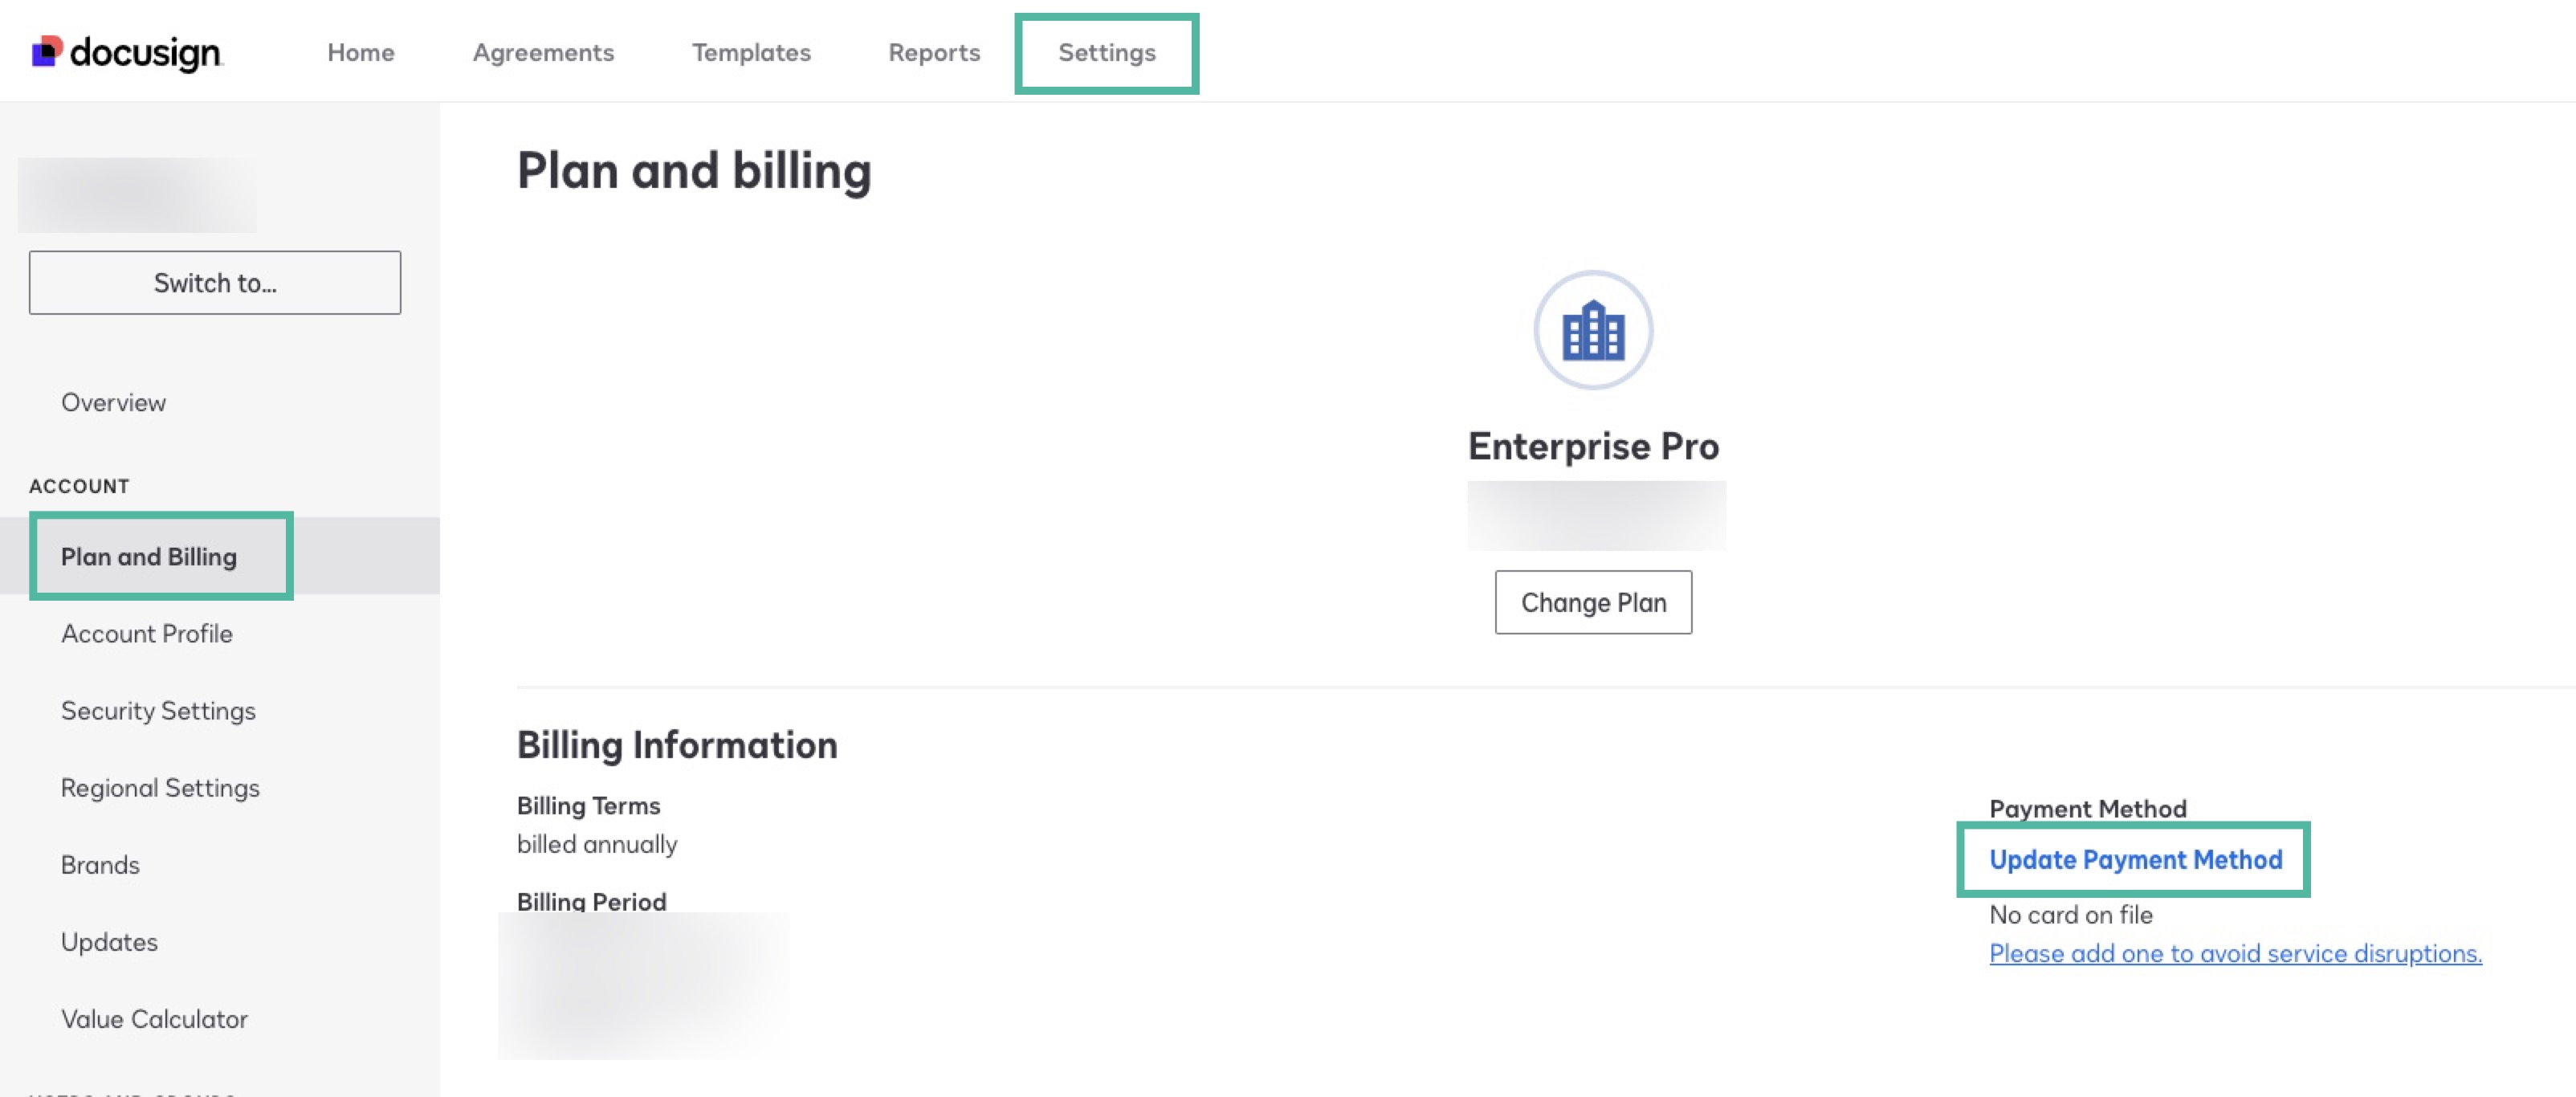2576x1097 pixels.
Task: Open Regional Settings
Action: [159, 787]
